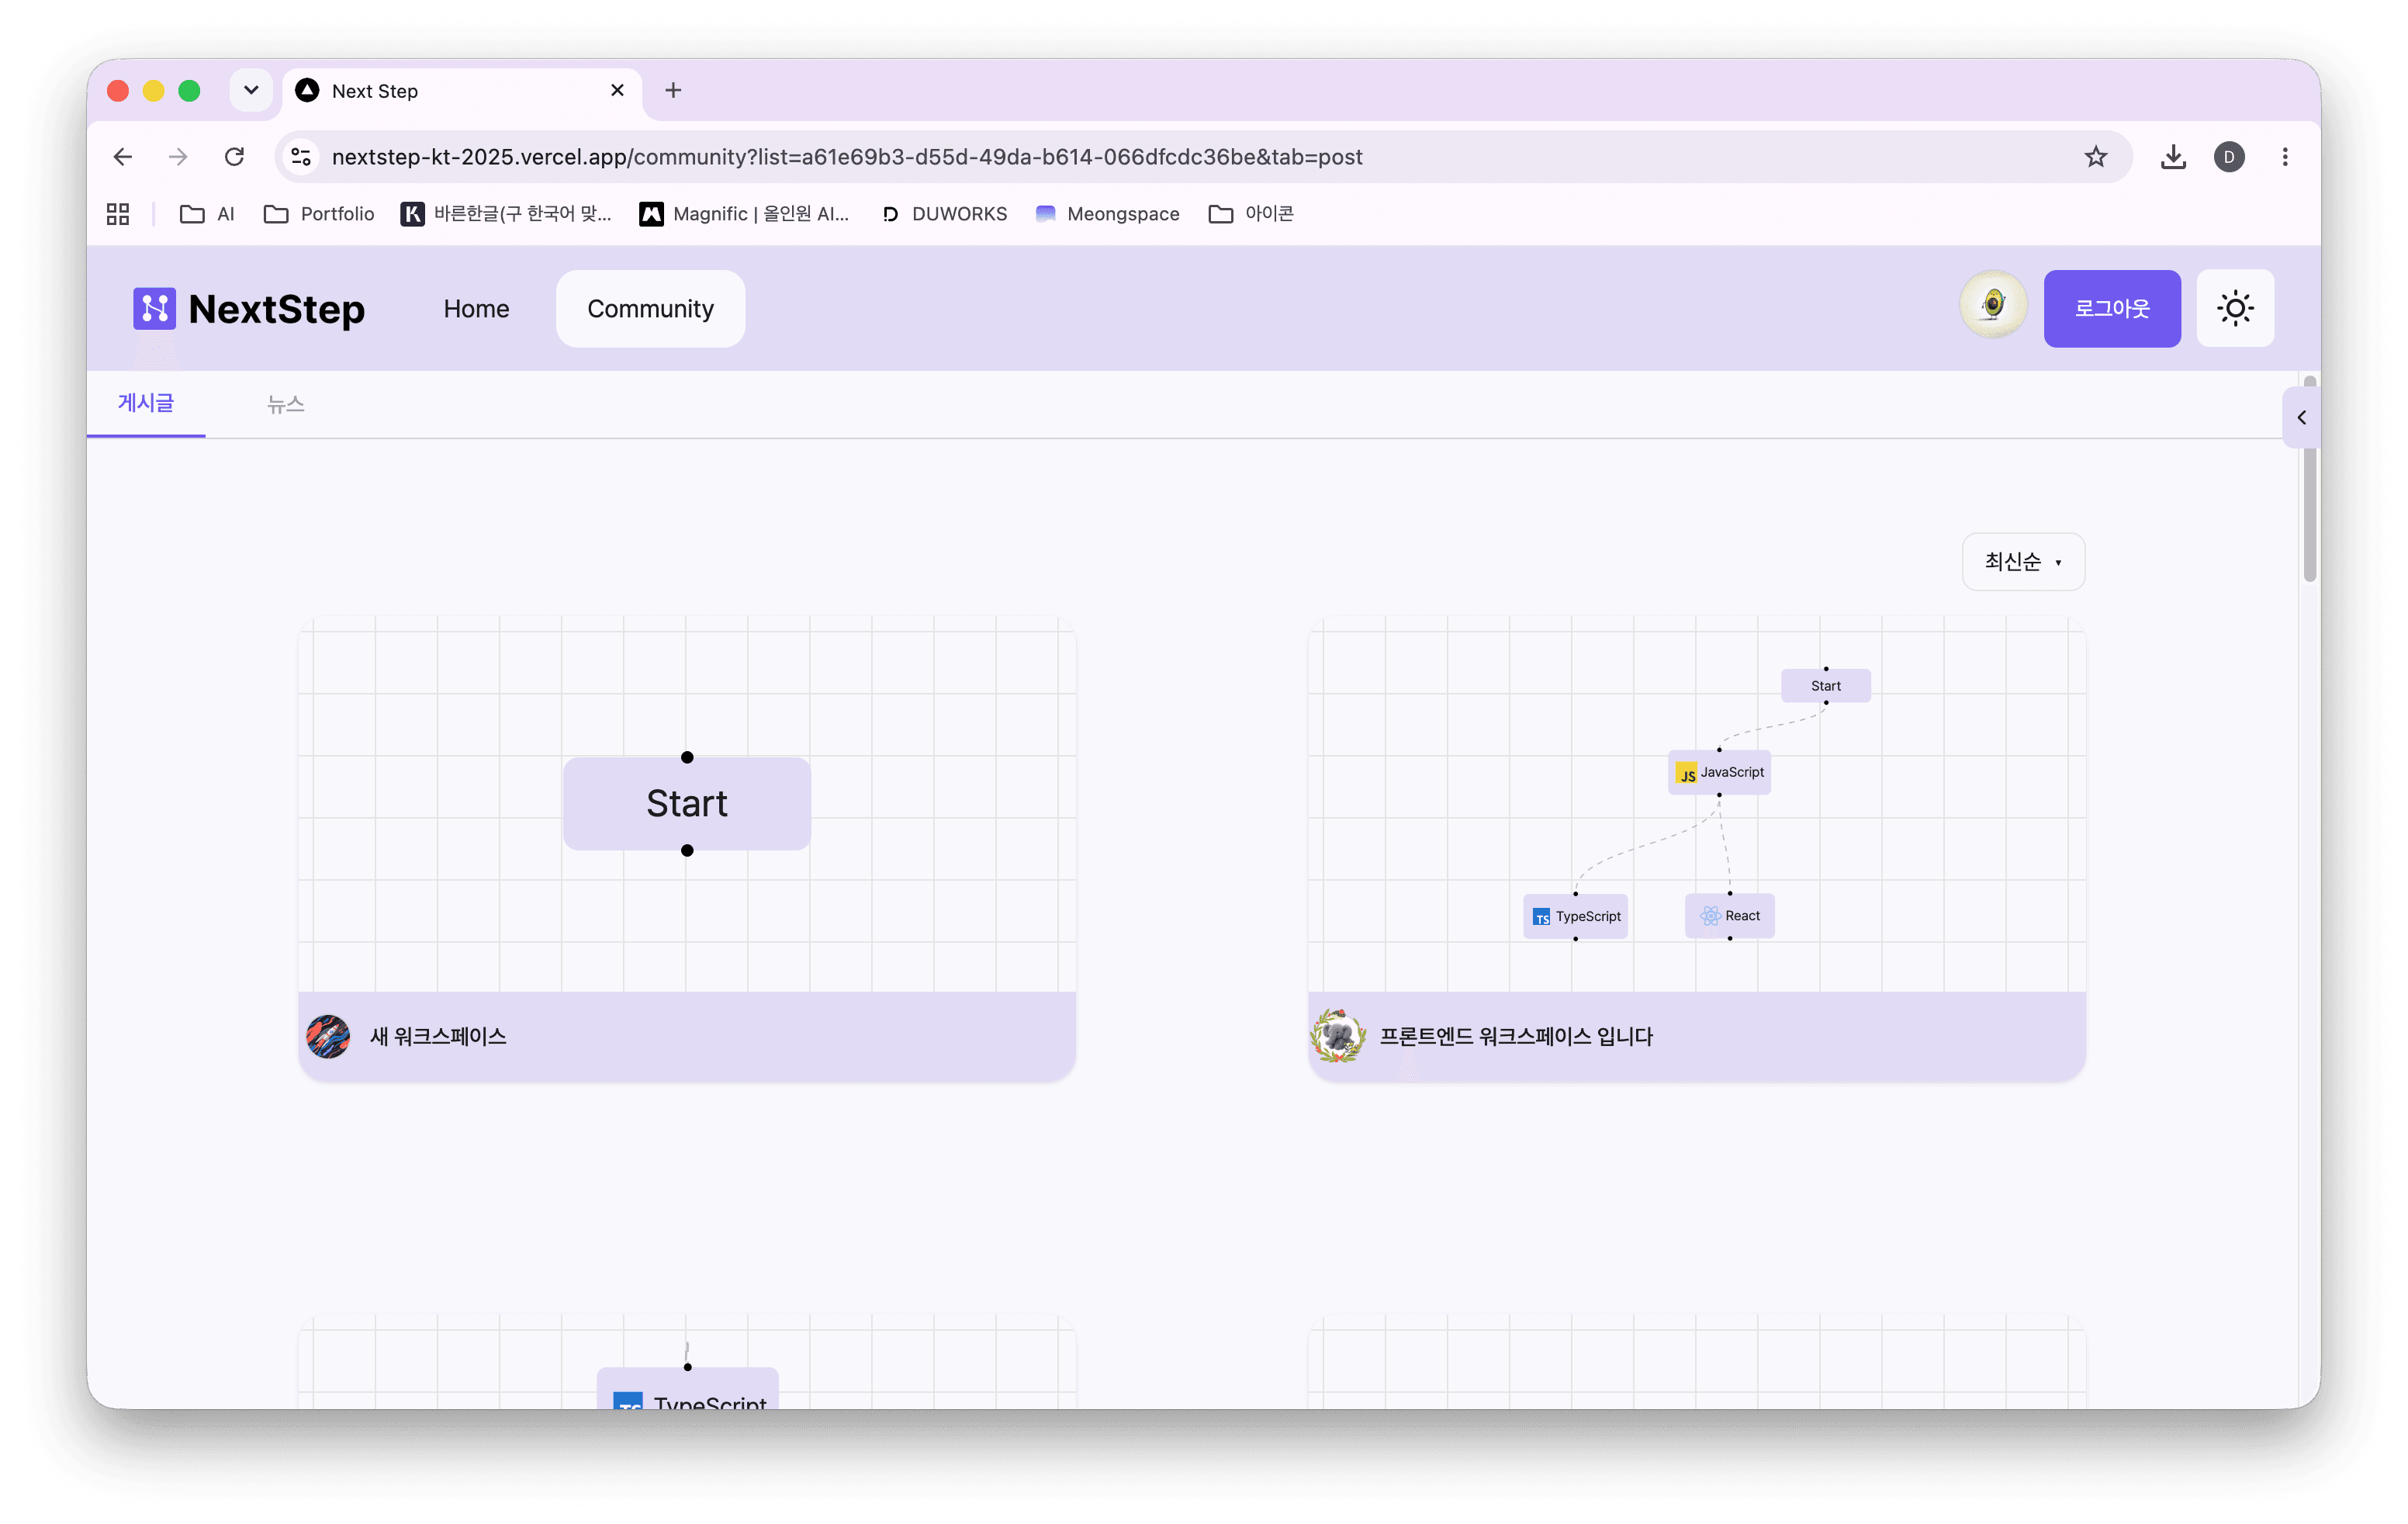Open the Chrome profile D avatar
This screenshot has height=1524, width=2408.
pos(2228,157)
